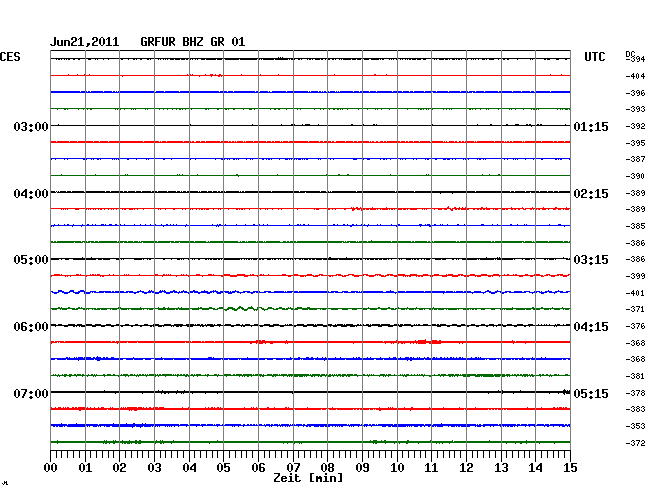
Task: Click the 06:00 local time label
Action: tap(31, 327)
